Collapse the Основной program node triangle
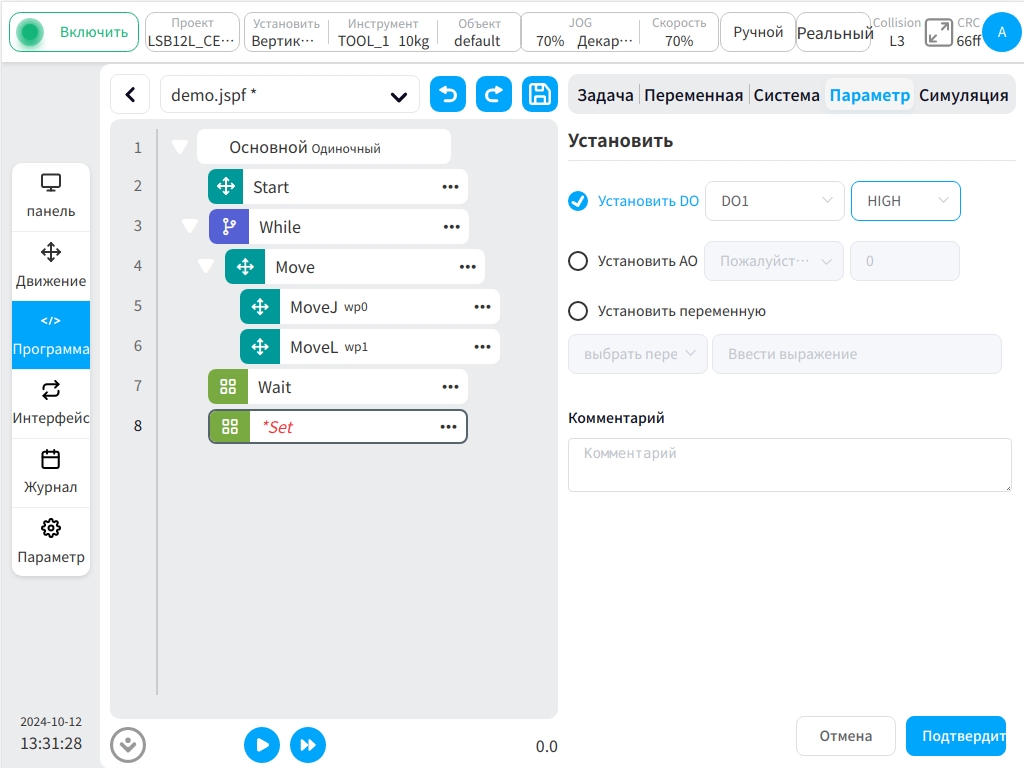 pos(180,147)
